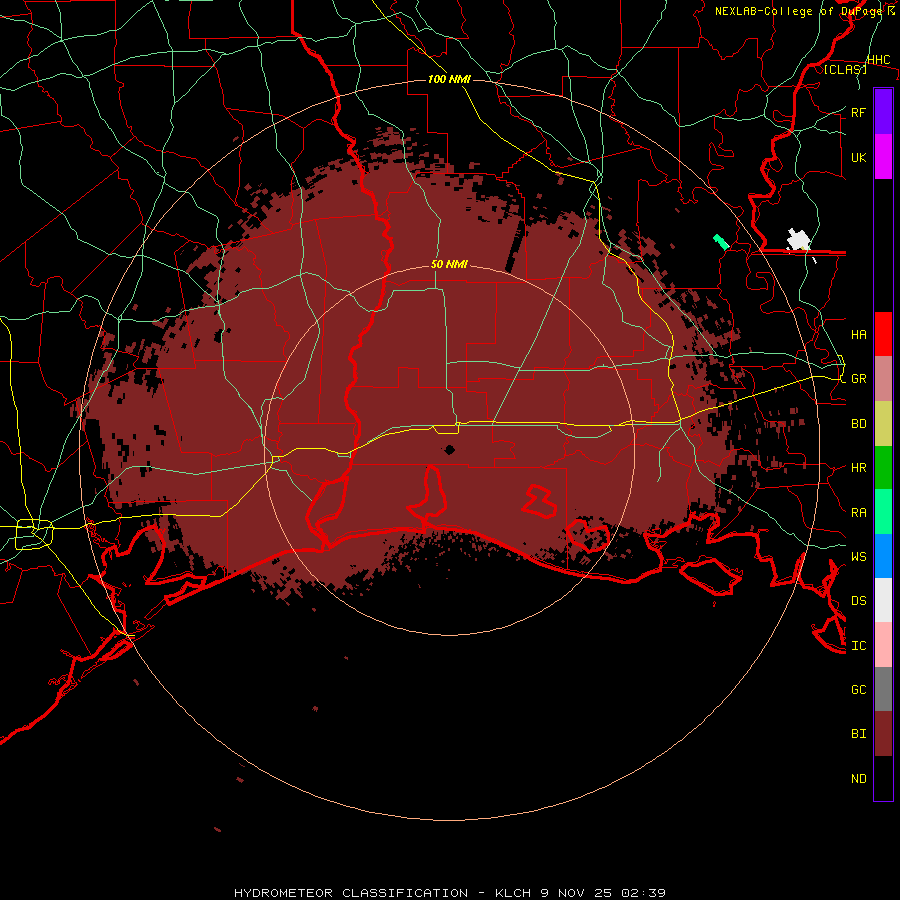The height and width of the screenshot is (900, 900).
Task: Click the ND legend label
Action: point(858,779)
